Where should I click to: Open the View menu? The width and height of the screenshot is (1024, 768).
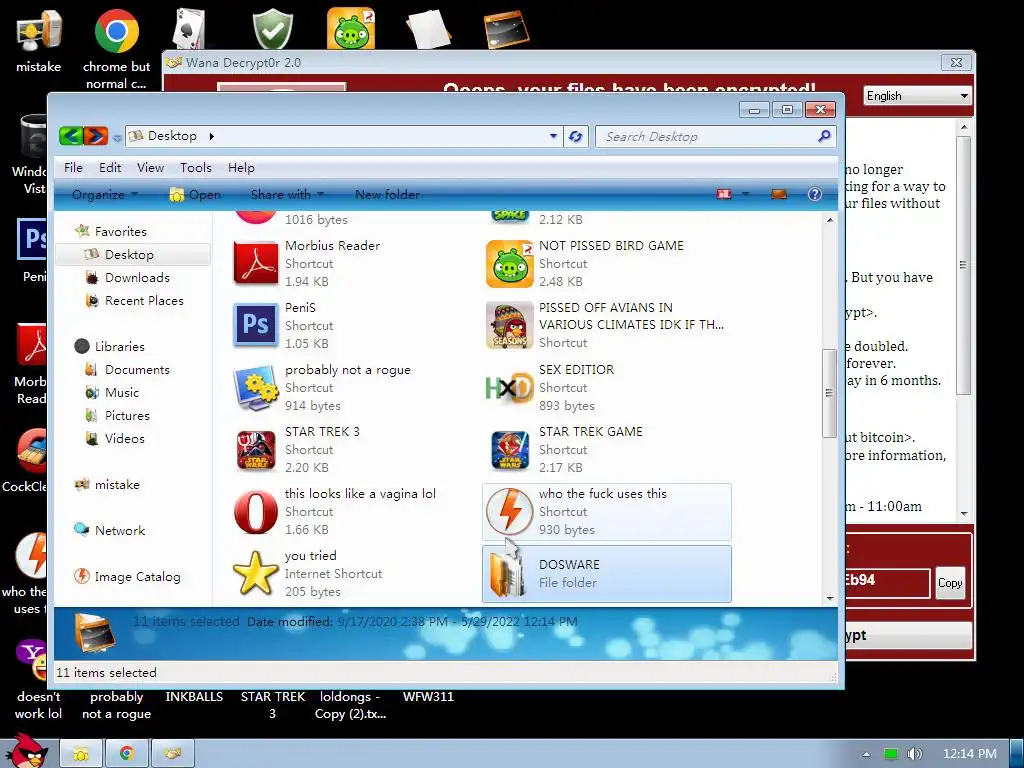pos(150,168)
